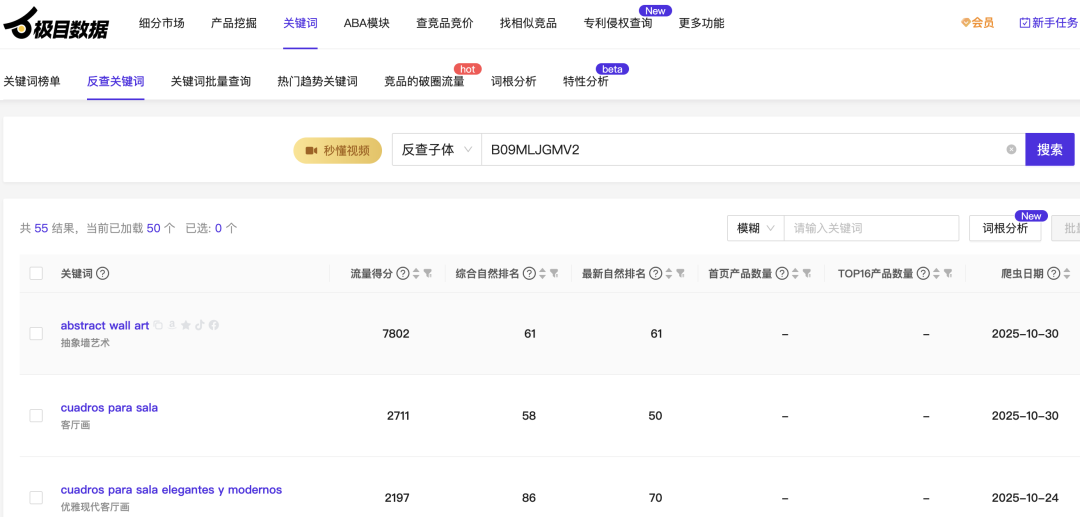Switch to 特性分析 tab

click(585, 81)
